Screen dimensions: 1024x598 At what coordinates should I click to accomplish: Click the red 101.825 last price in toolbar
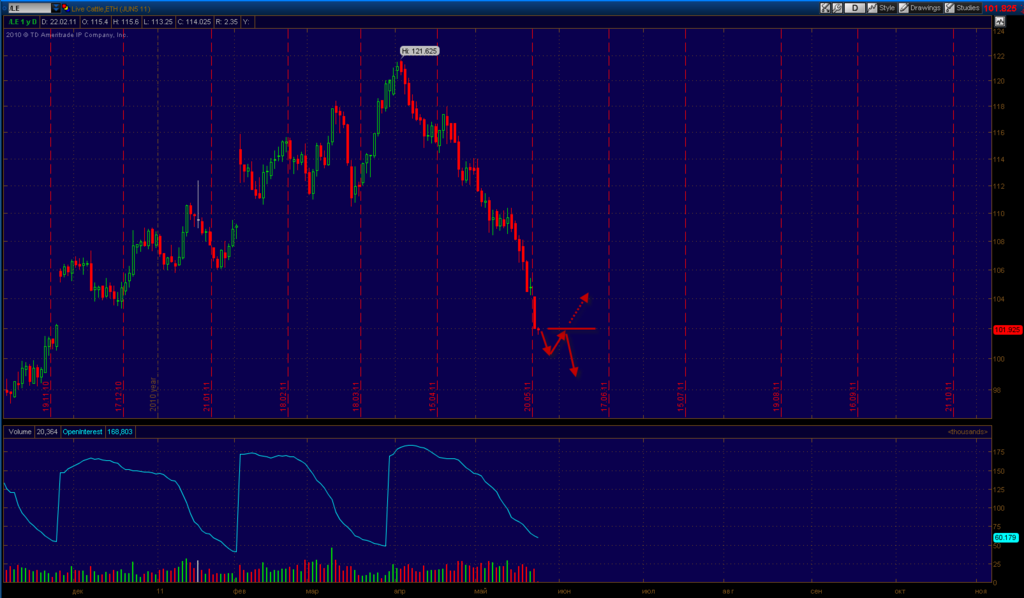coord(1000,8)
